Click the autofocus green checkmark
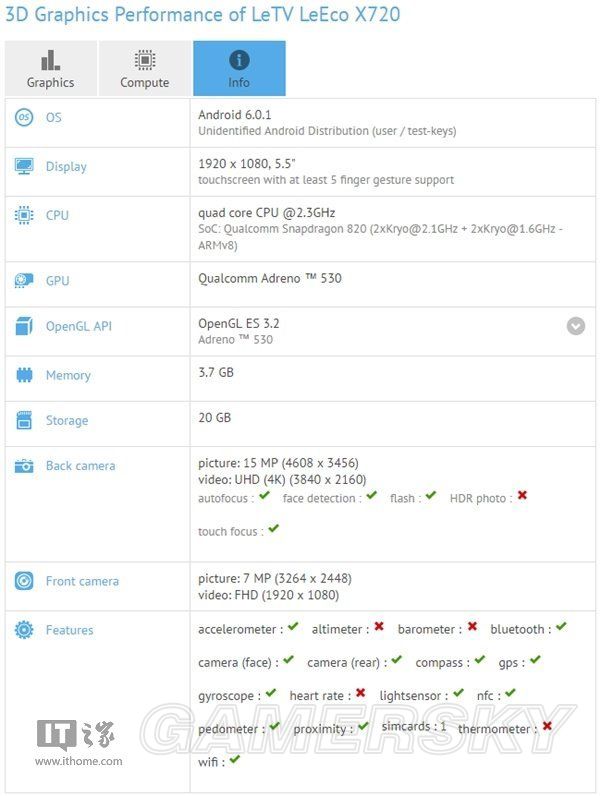This screenshot has width=600, height=796. (x=264, y=495)
